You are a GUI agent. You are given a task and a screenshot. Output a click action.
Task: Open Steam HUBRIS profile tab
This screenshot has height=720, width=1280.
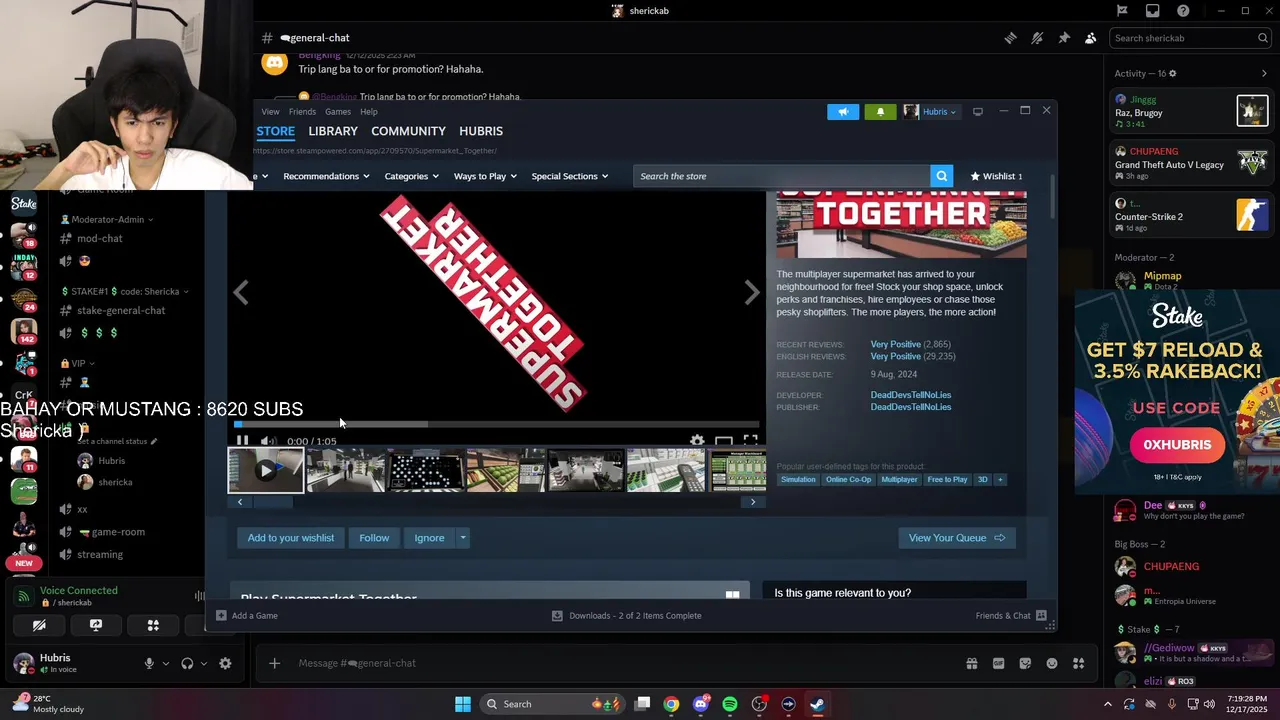click(481, 131)
